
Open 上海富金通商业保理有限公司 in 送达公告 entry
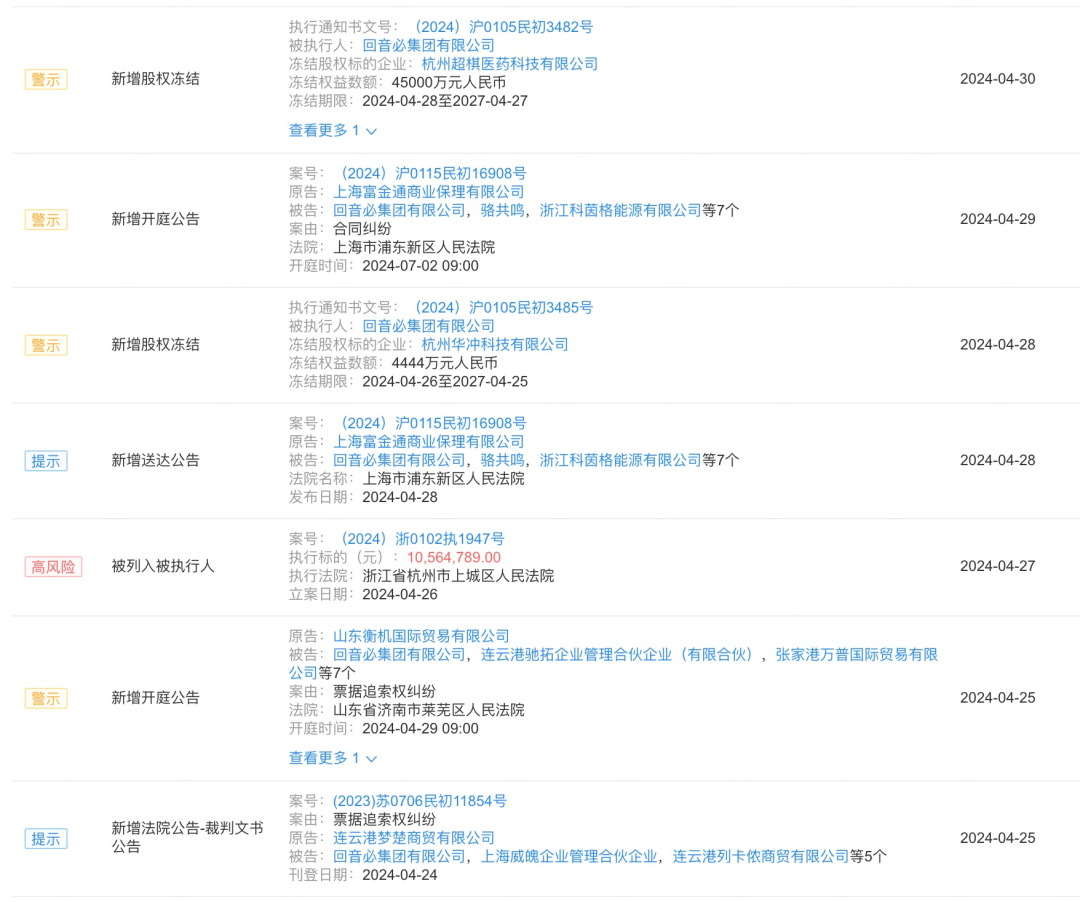pos(428,442)
